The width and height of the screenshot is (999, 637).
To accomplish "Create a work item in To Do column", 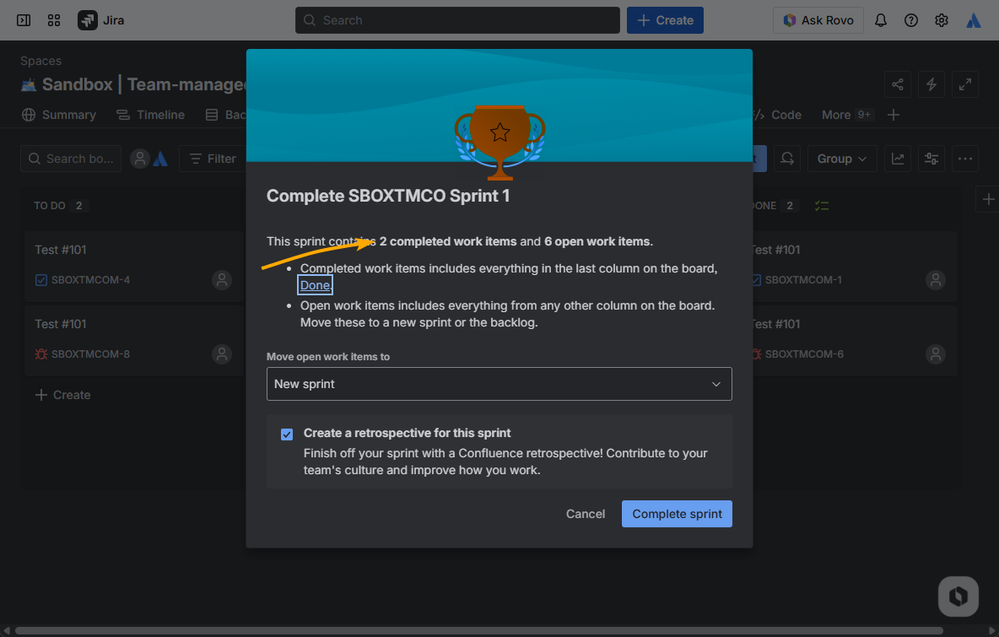I will pyautogui.click(x=62, y=395).
